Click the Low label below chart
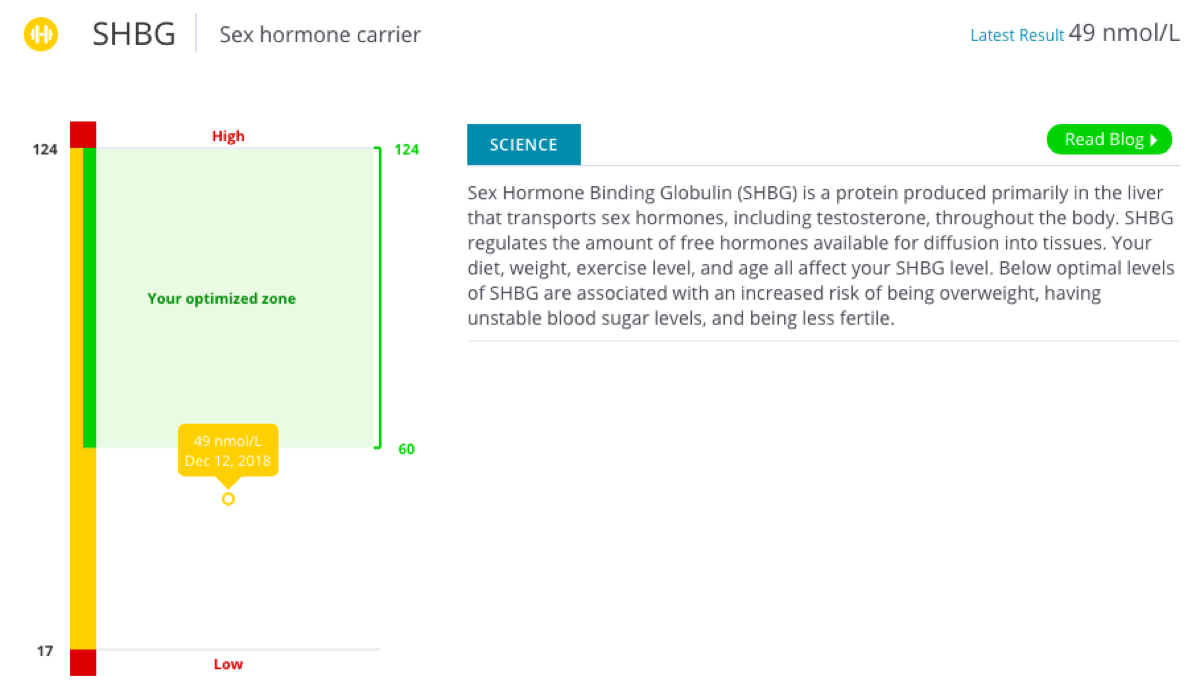1200x697 pixels. pos(228,664)
